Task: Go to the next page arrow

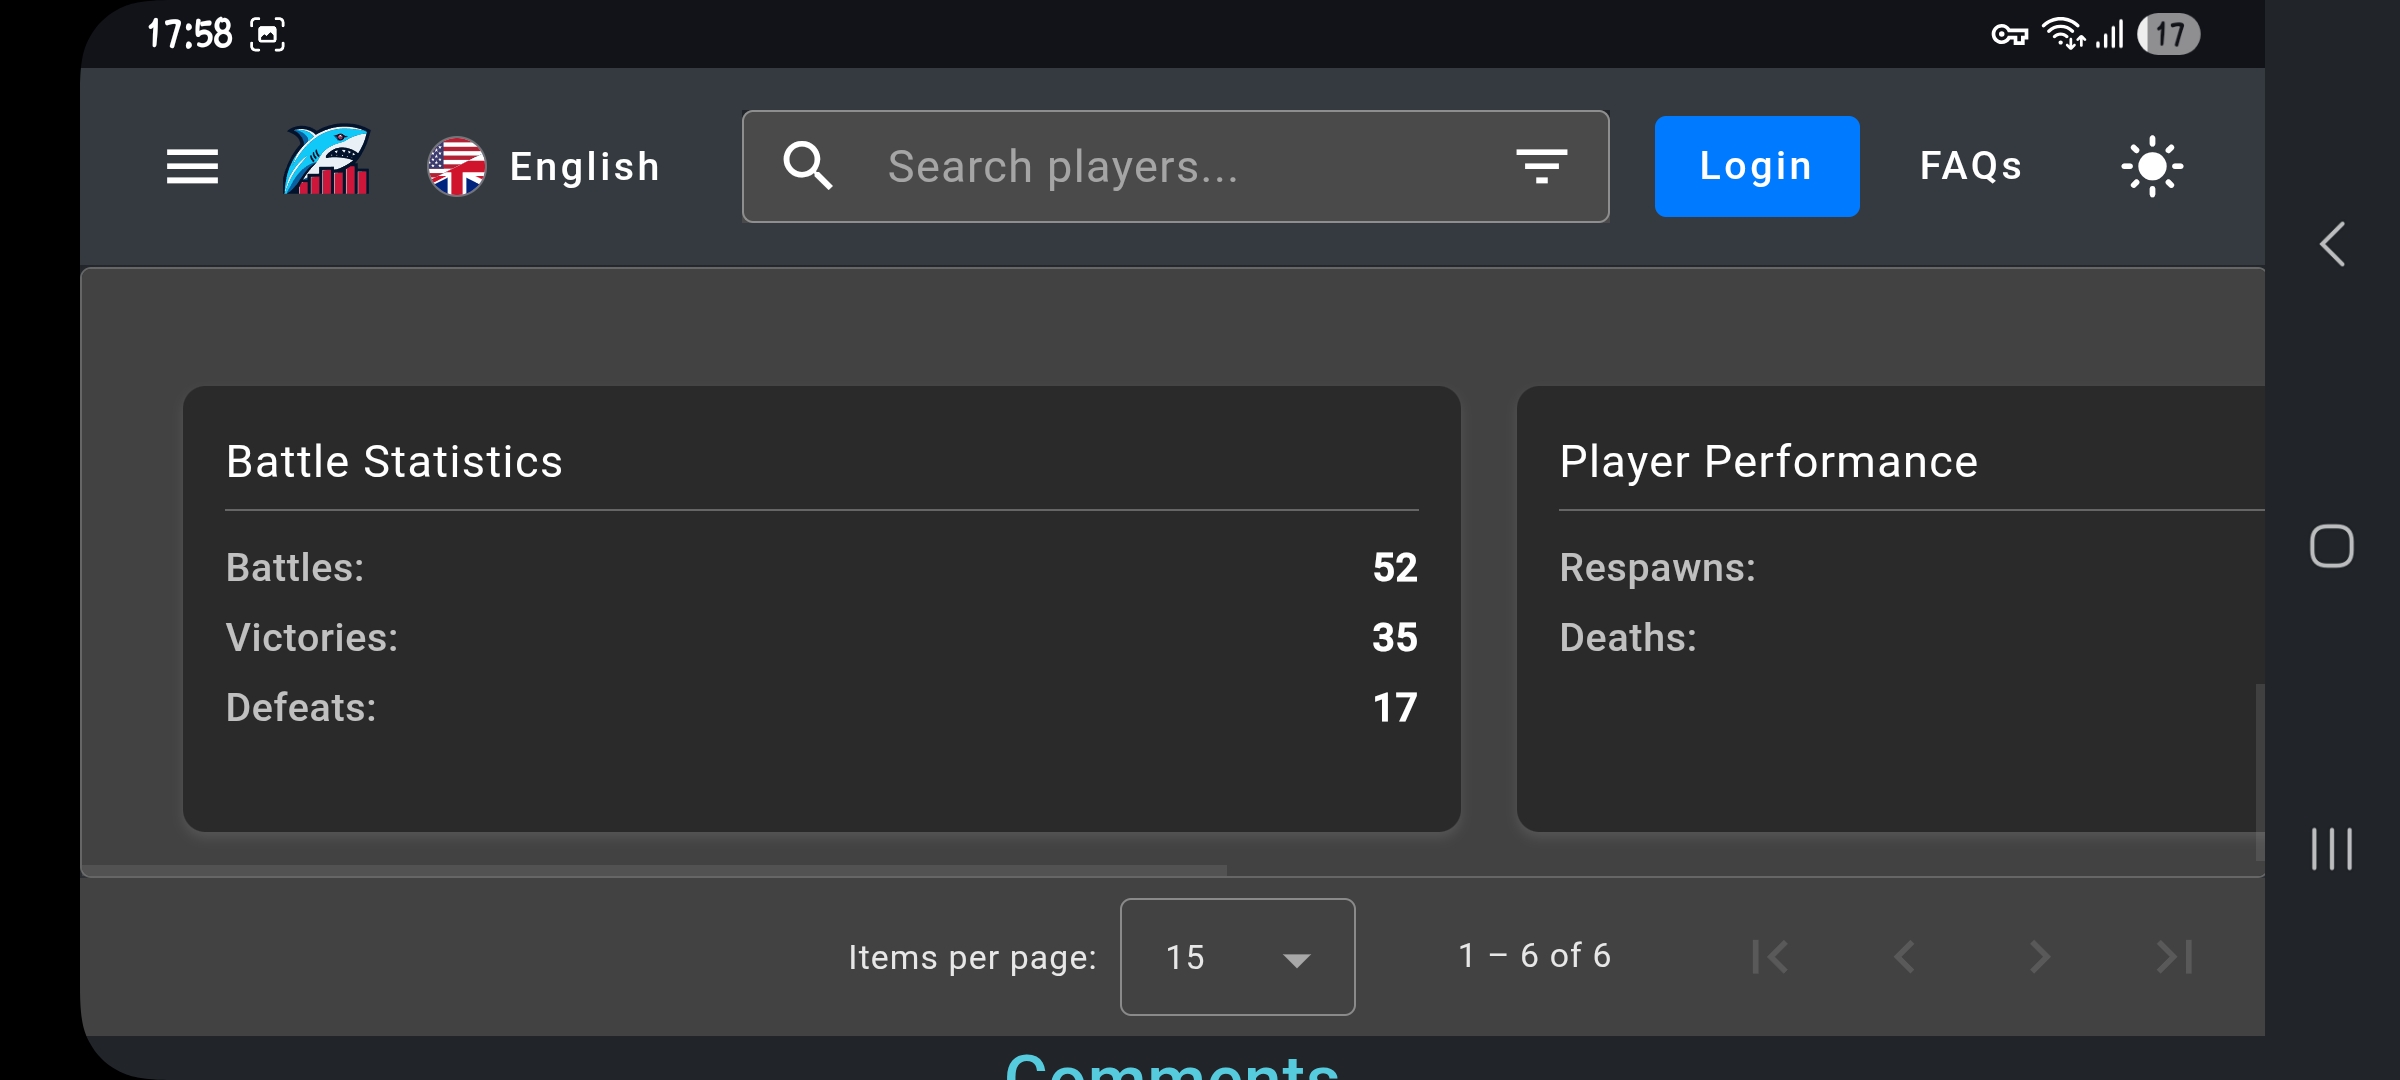Action: click(x=2040, y=957)
